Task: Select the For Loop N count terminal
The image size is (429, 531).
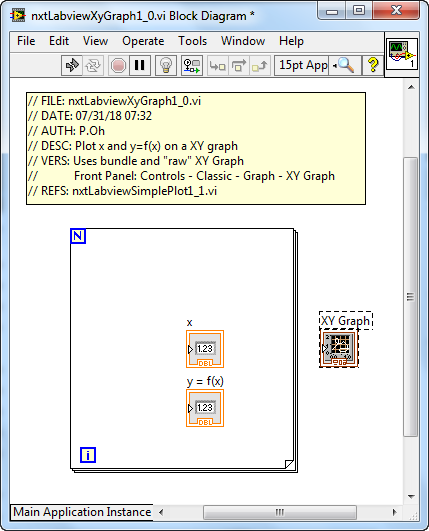Action: click(x=78, y=236)
